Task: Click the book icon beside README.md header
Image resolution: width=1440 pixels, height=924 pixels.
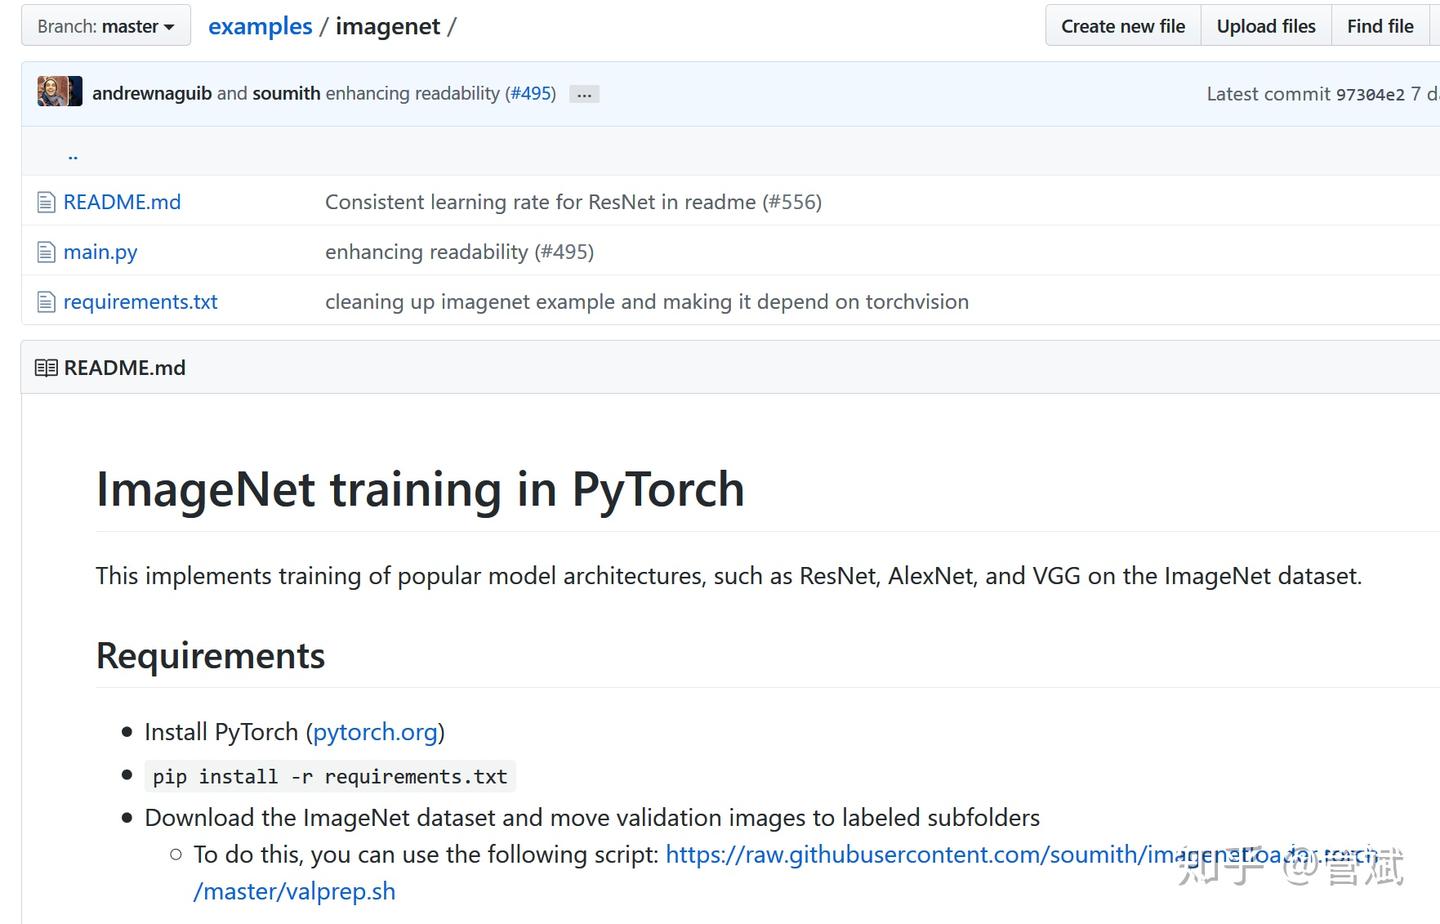Action: tap(46, 367)
